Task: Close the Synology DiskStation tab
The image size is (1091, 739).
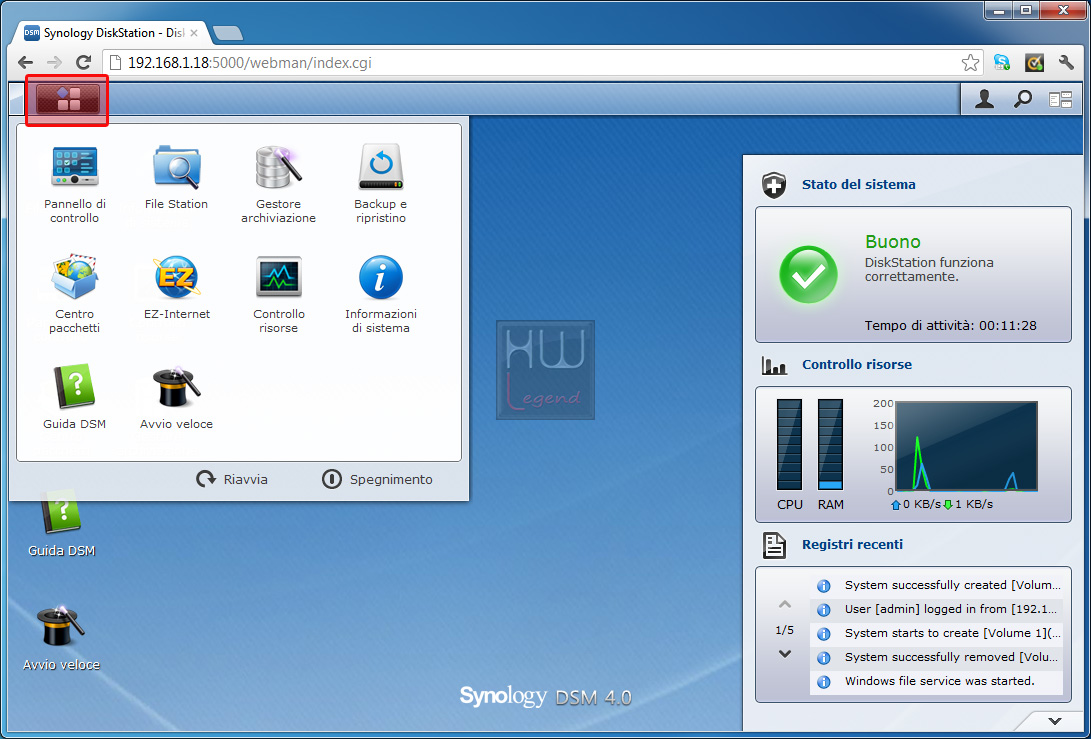Action: pyautogui.click(x=194, y=33)
